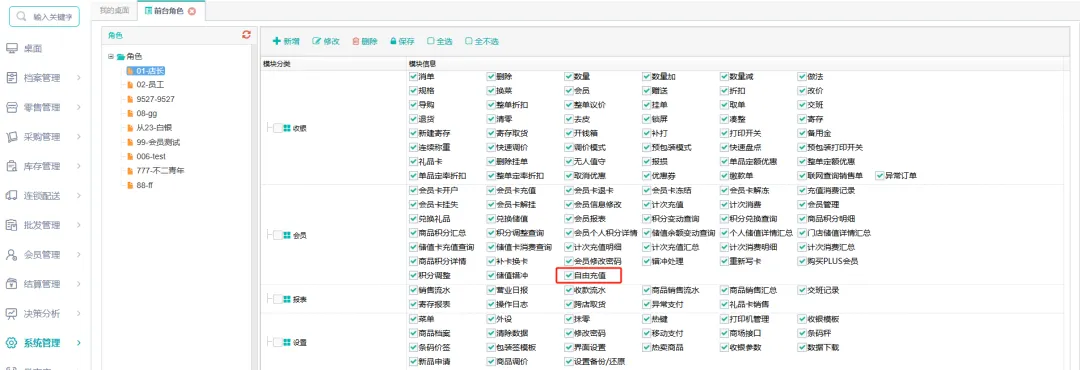The height and width of the screenshot is (370, 1080).
Task: Uncheck the 购买PLUS会员 permission
Action: [802, 262]
